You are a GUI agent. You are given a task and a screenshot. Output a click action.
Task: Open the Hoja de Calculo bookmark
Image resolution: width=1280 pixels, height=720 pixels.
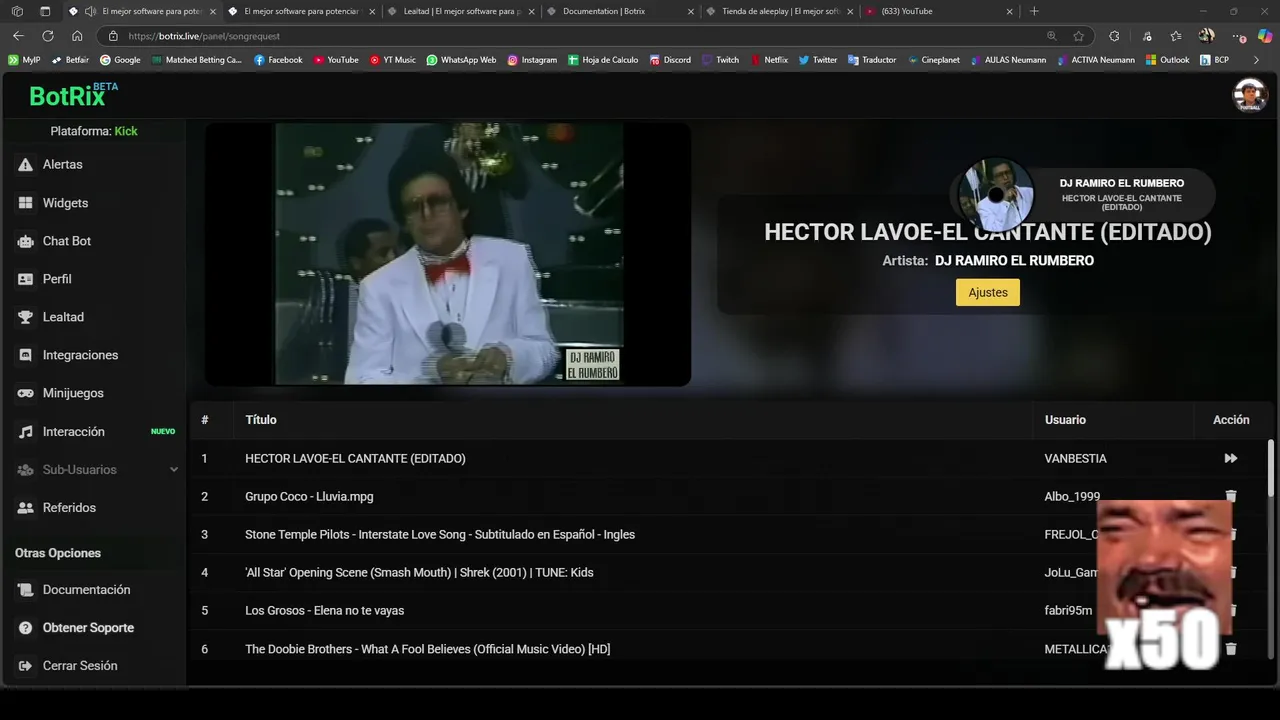coord(603,60)
